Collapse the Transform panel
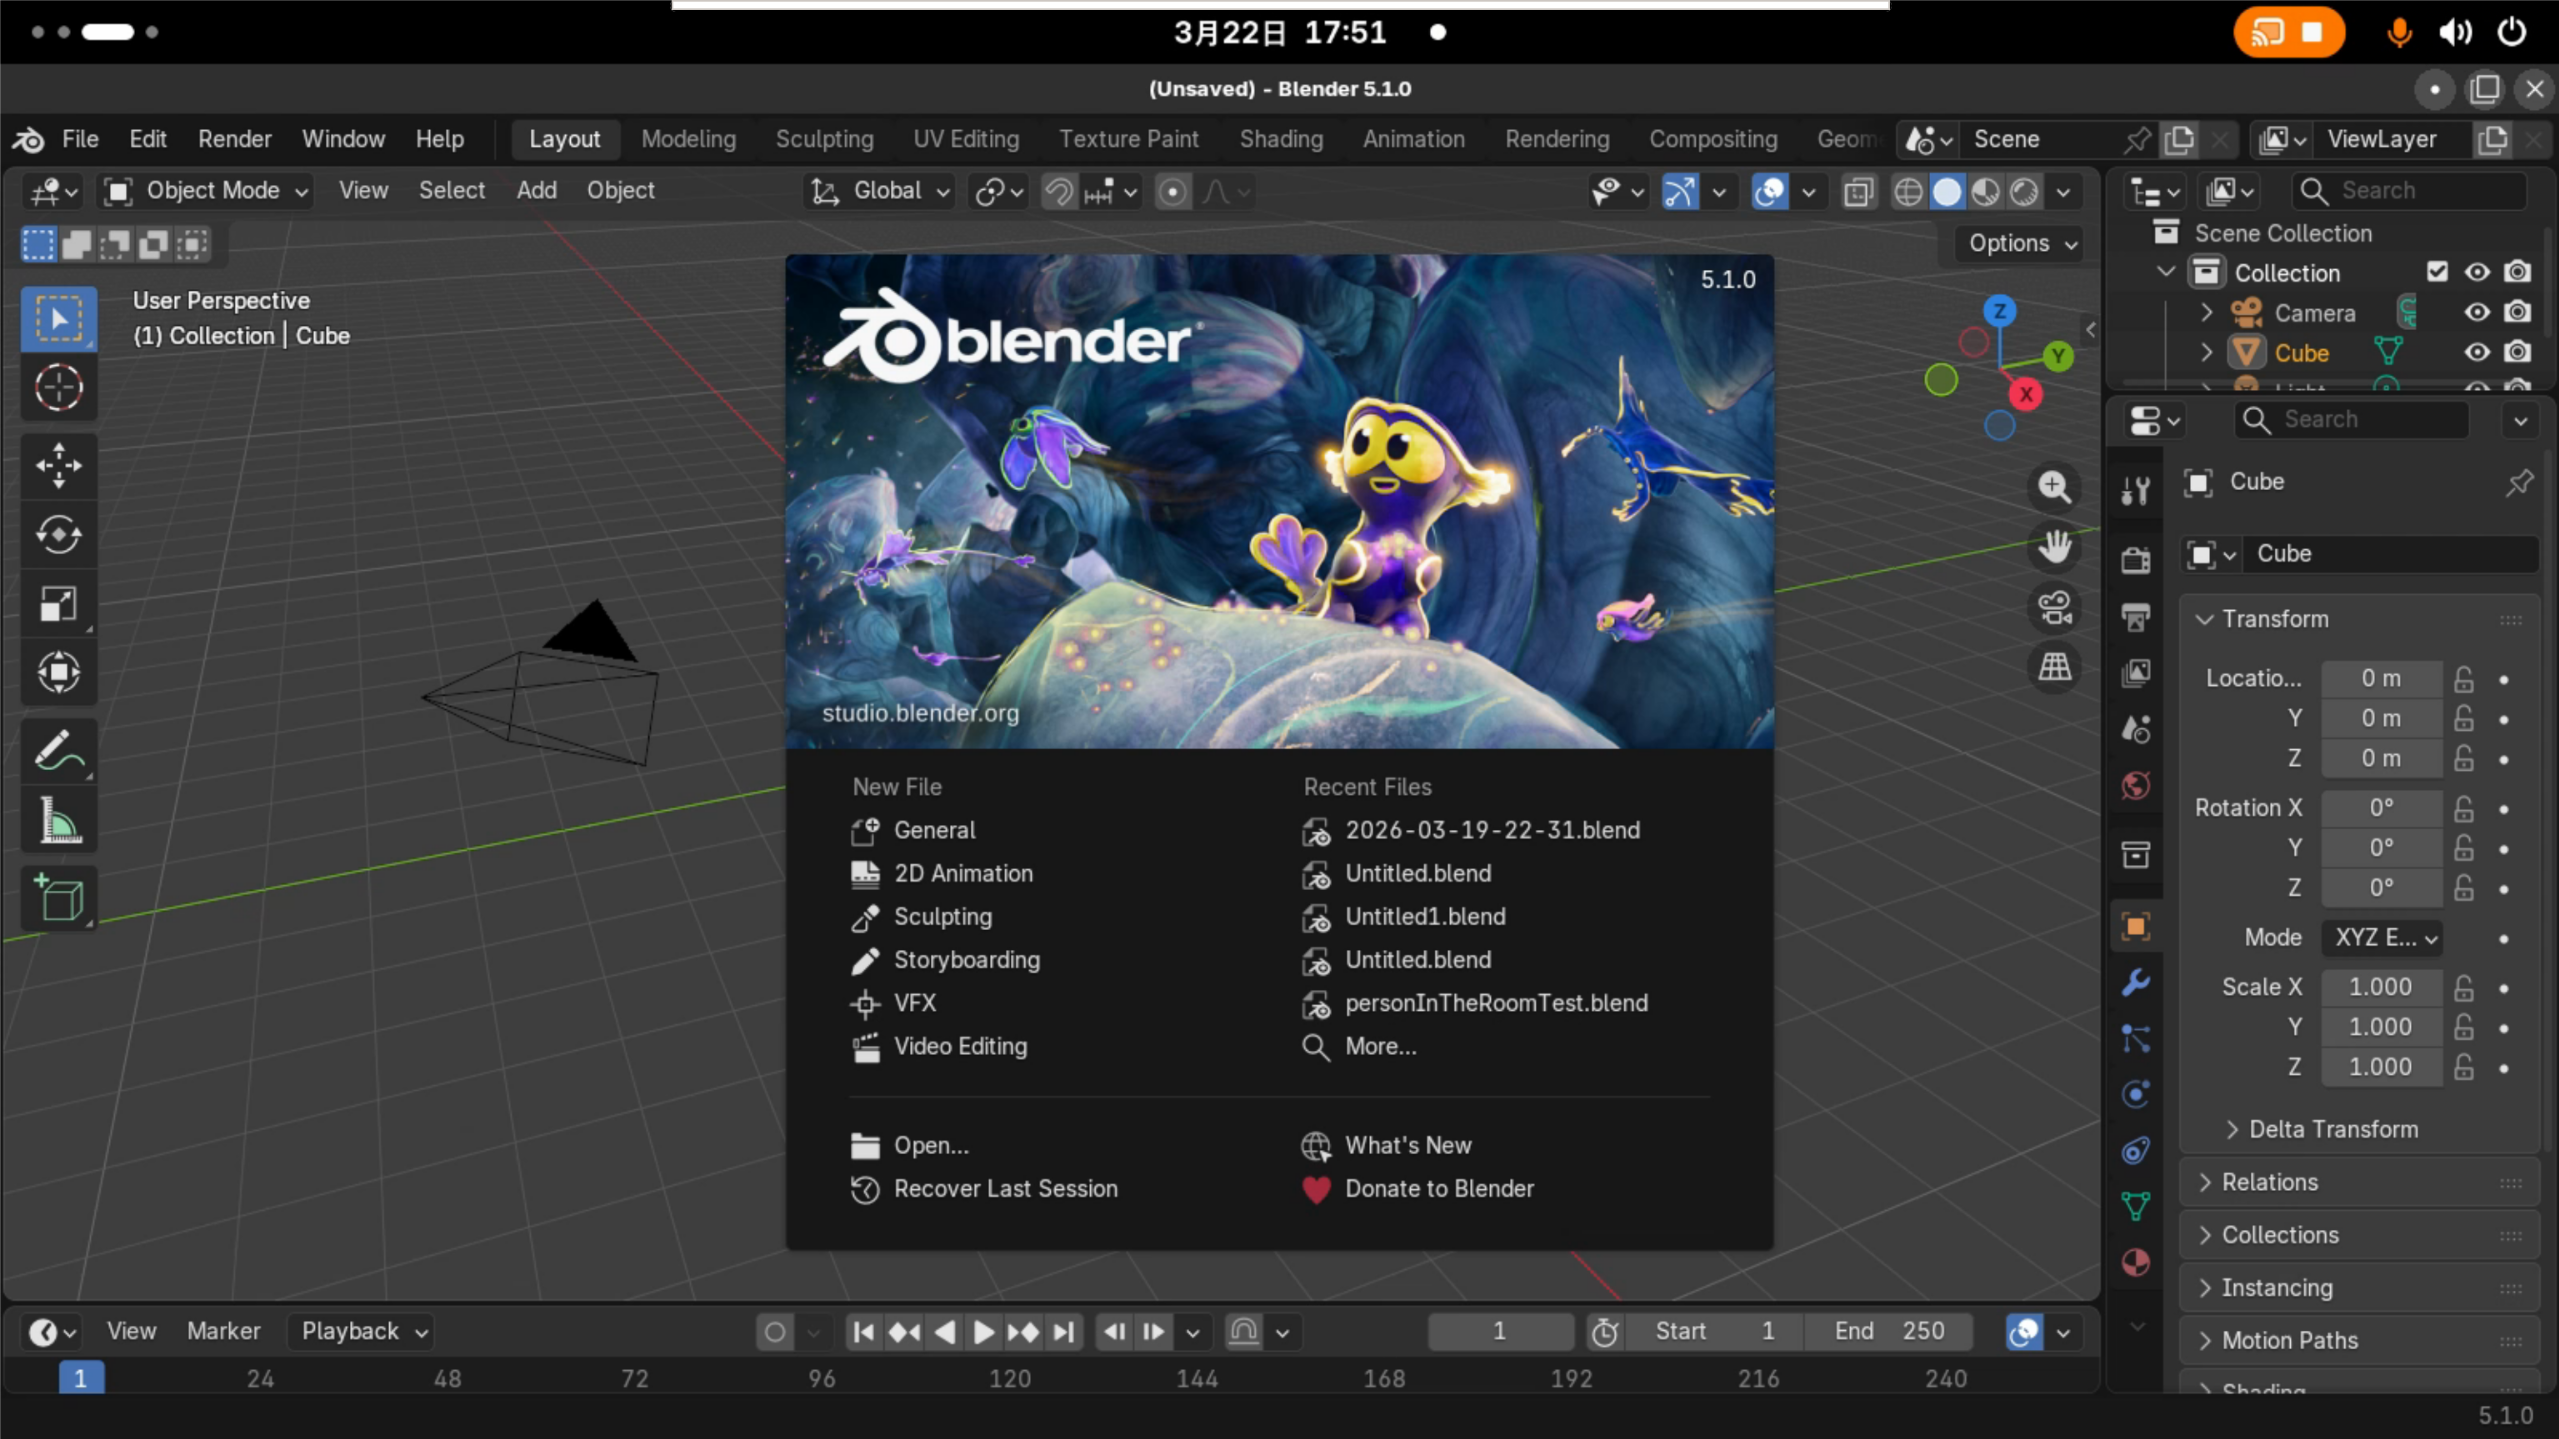Image resolution: width=2559 pixels, height=1439 pixels. [x=2204, y=620]
